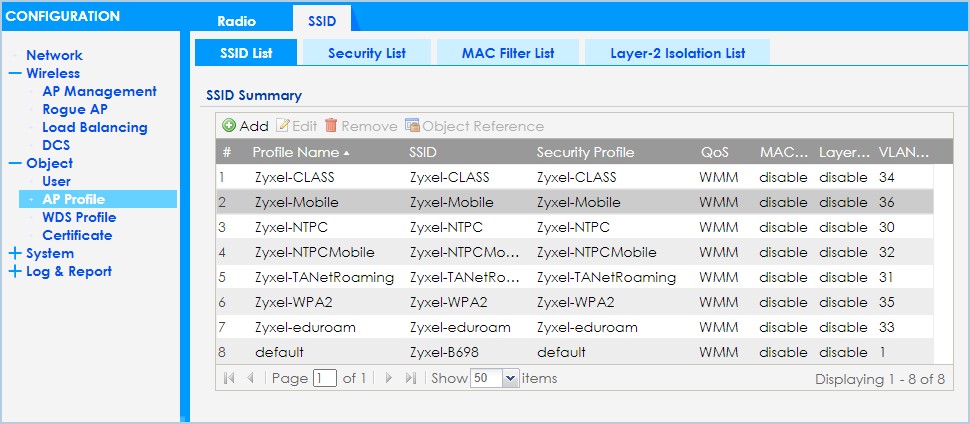970x424 pixels.
Task: Go to first page arrow
Action: pyautogui.click(x=229, y=378)
